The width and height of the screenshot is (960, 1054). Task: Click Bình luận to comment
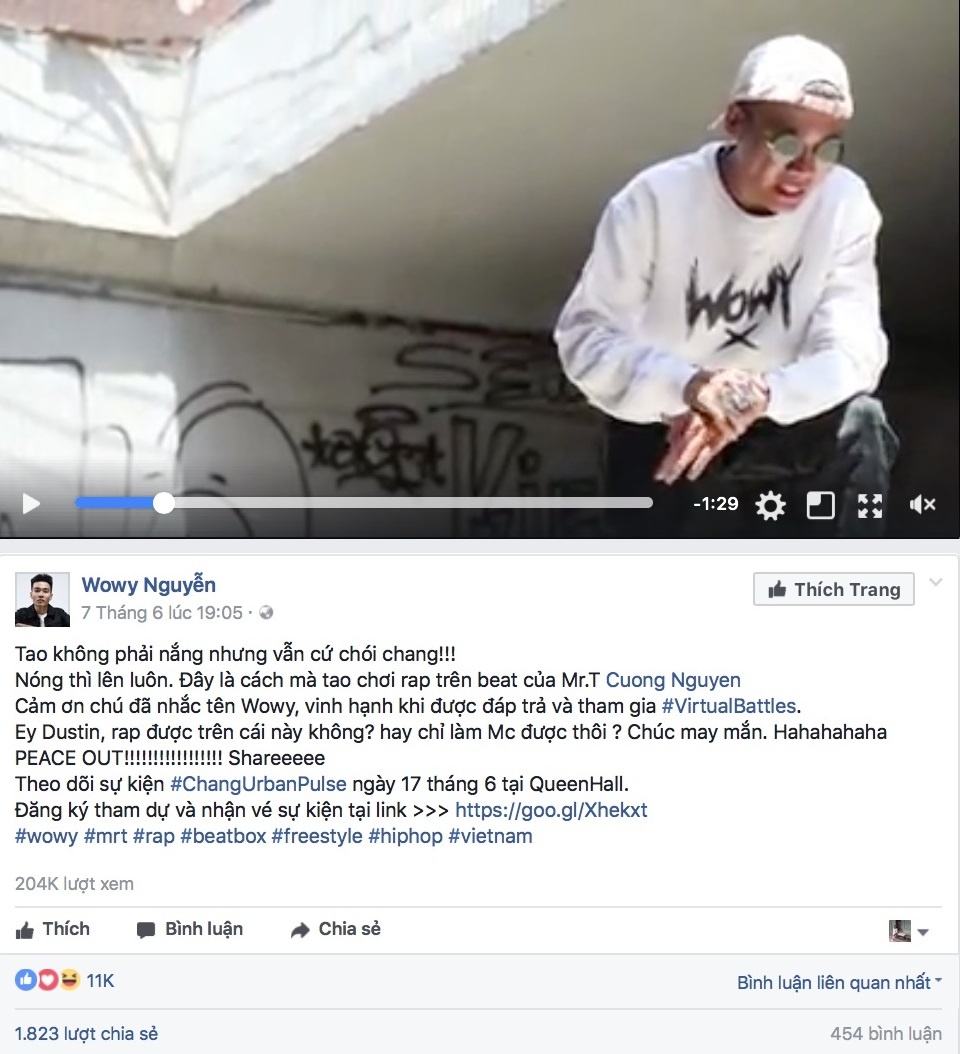pyautogui.click(x=190, y=929)
